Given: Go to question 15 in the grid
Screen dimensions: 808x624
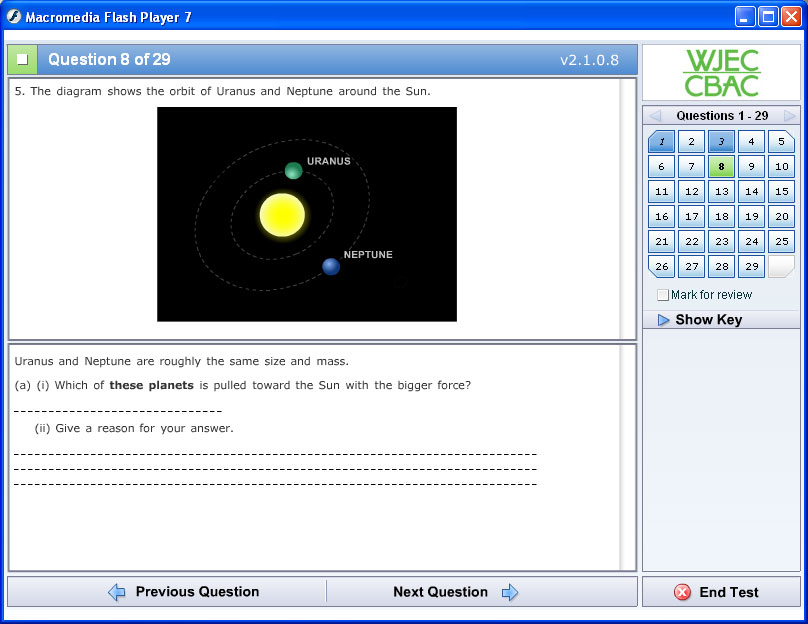Looking at the screenshot, I should [x=781, y=192].
